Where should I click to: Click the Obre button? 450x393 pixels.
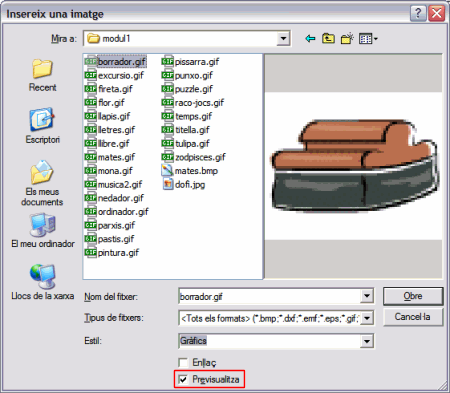click(413, 296)
